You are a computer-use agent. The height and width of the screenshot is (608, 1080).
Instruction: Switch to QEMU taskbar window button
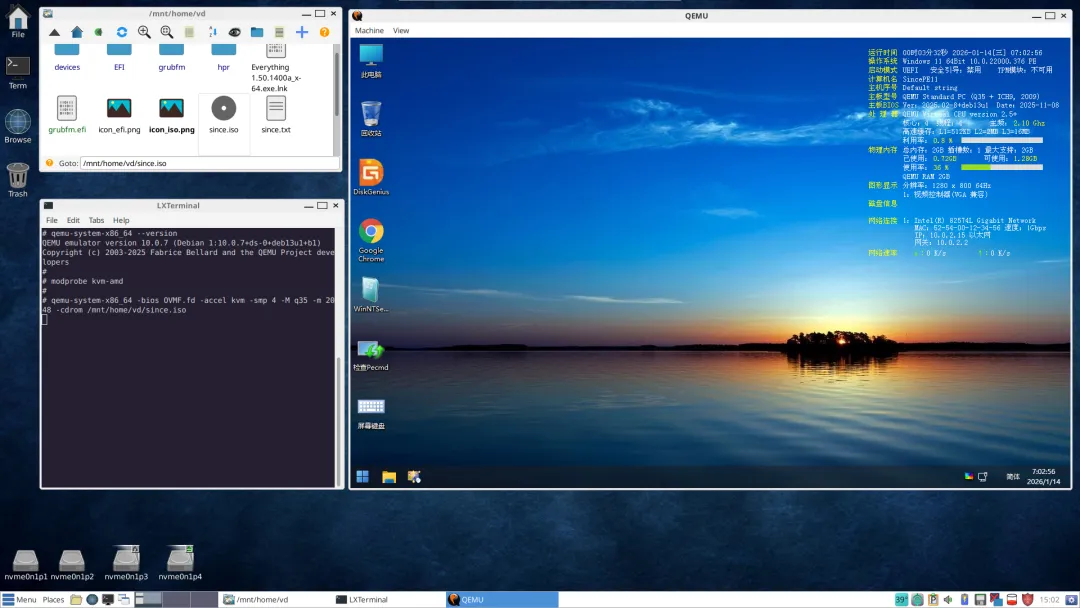(501, 600)
